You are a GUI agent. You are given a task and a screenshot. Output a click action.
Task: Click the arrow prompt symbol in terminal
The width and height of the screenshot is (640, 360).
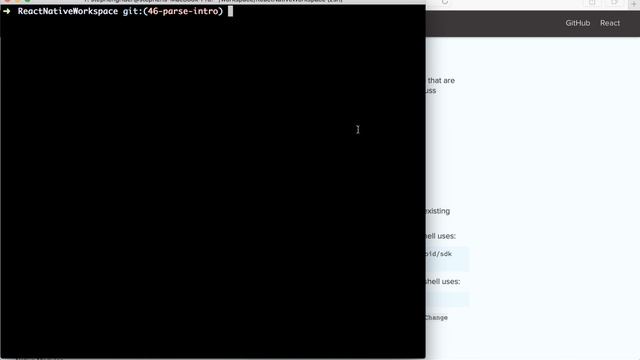(7, 11)
